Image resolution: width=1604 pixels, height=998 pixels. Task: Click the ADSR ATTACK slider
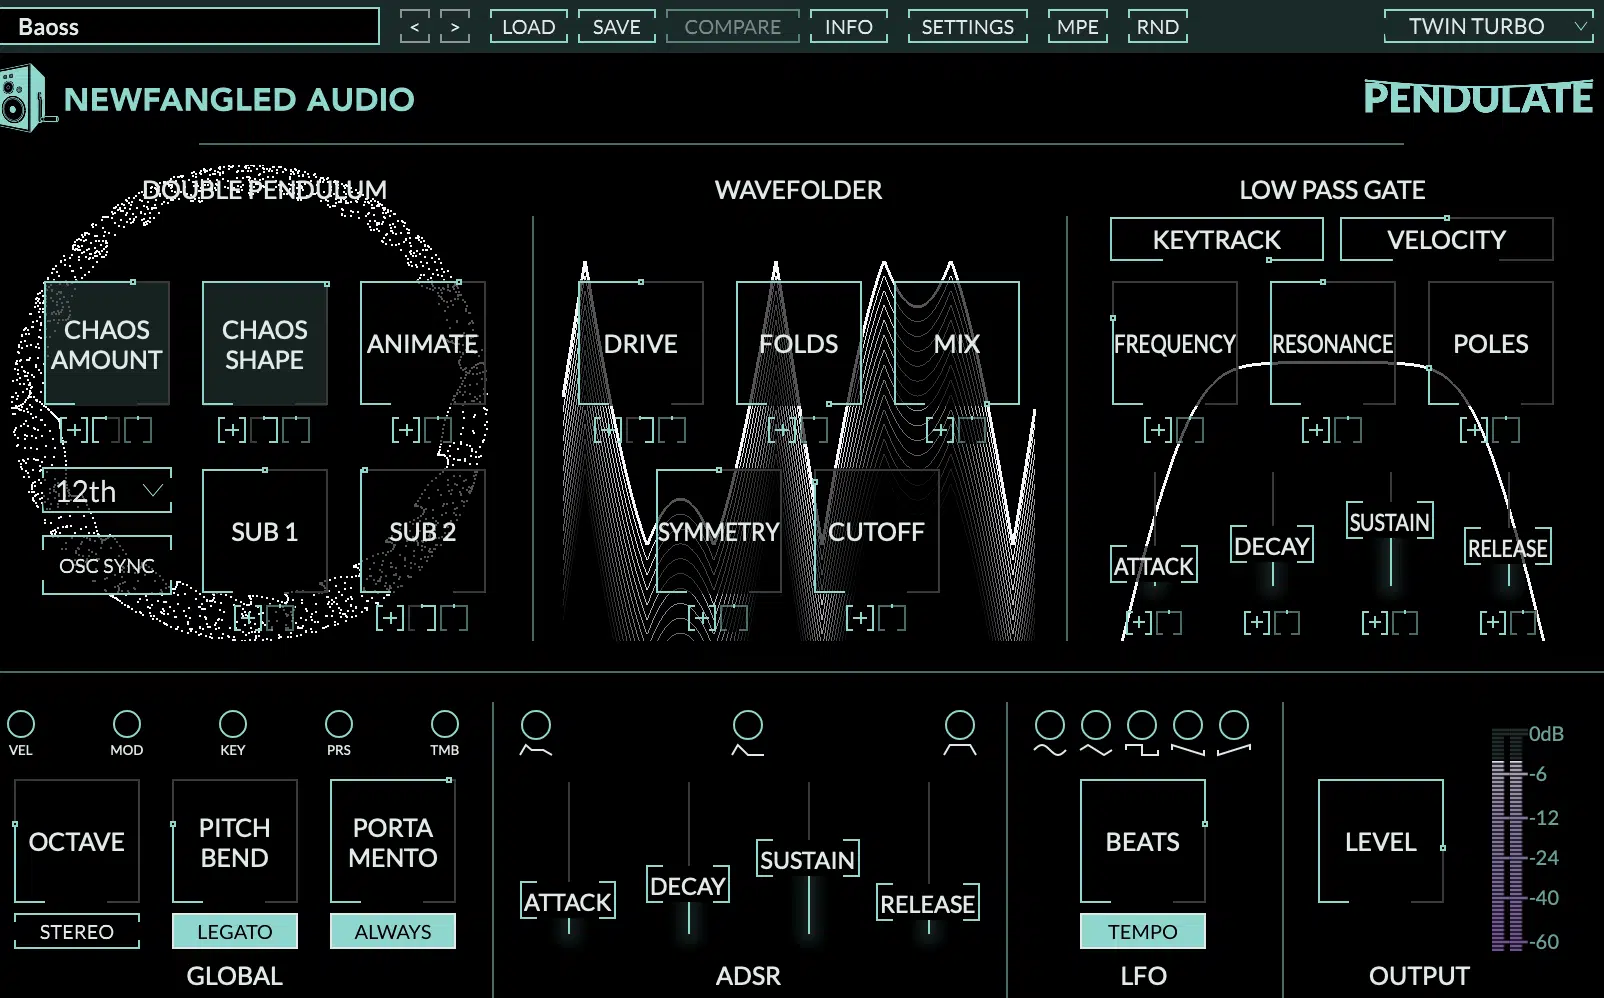[568, 903]
